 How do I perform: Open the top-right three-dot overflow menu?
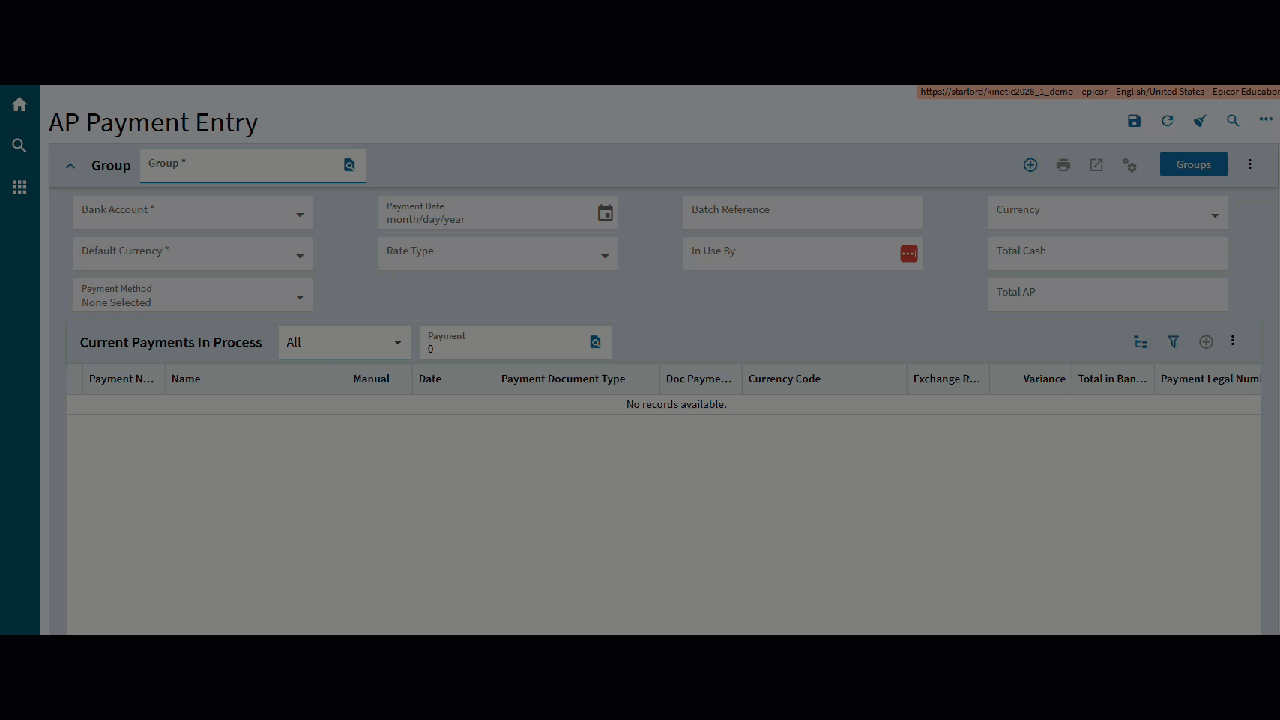(x=1266, y=120)
